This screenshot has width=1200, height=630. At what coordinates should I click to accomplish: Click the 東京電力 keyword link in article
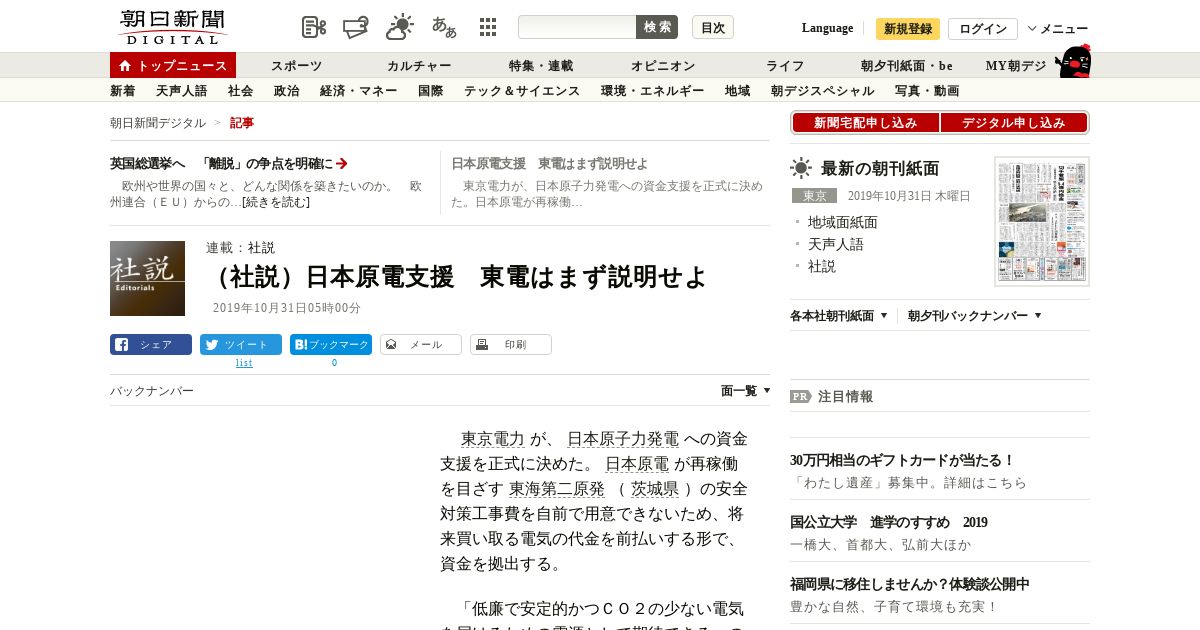click(x=492, y=439)
